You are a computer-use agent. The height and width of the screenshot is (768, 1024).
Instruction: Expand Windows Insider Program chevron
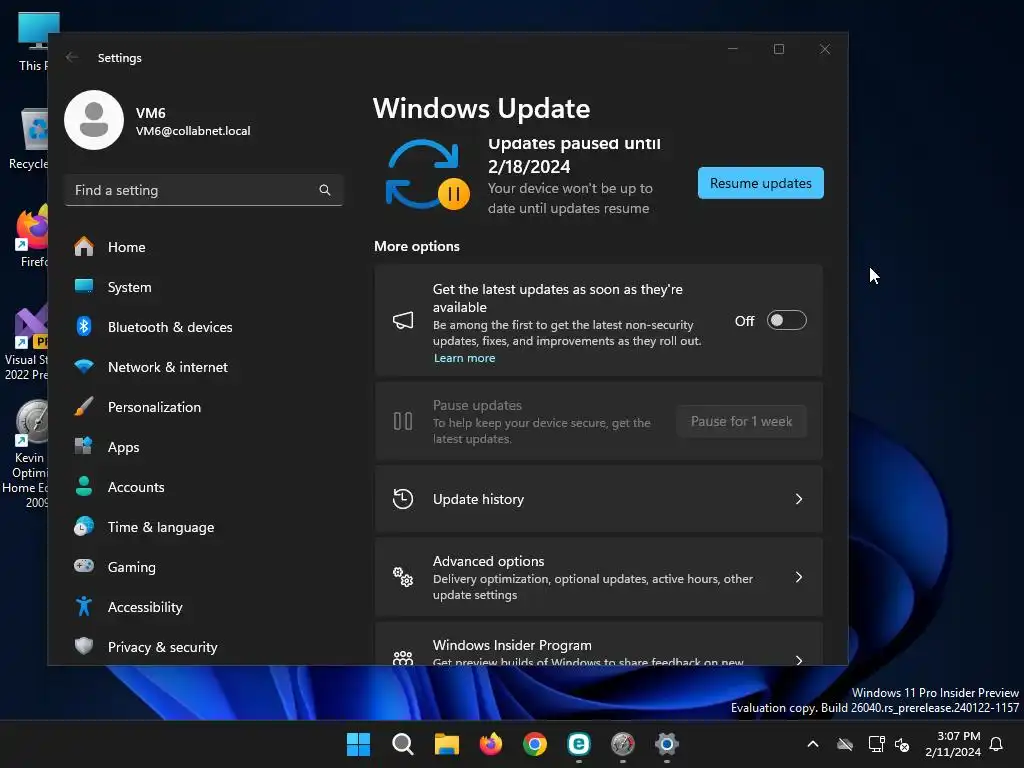tap(799, 660)
